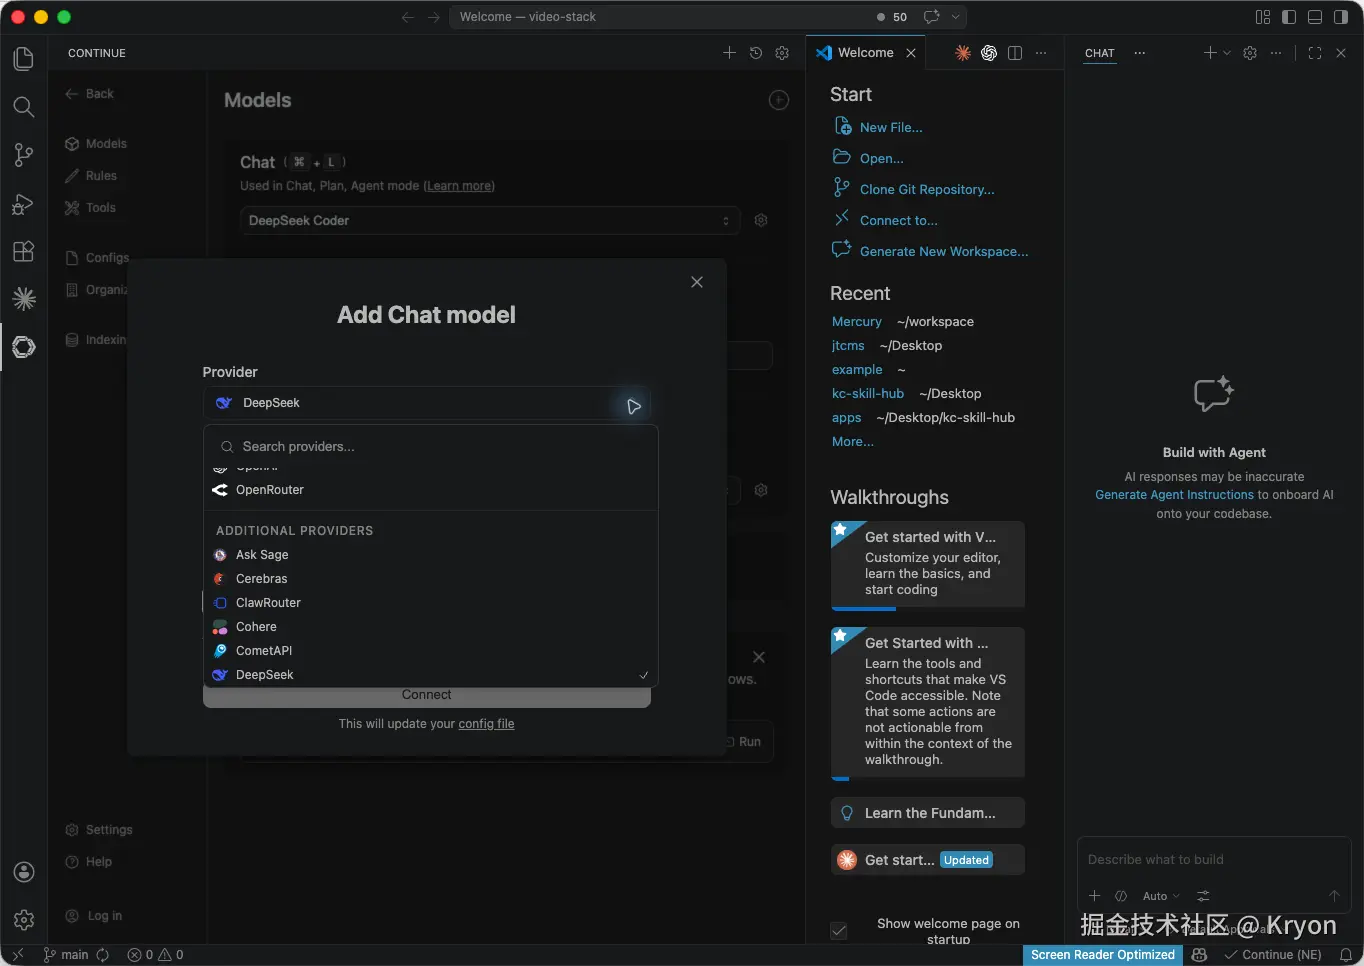The height and width of the screenshot is (966, 1364).
Task: Open the Extensions view in activity bar
Action: coord(24,251)
